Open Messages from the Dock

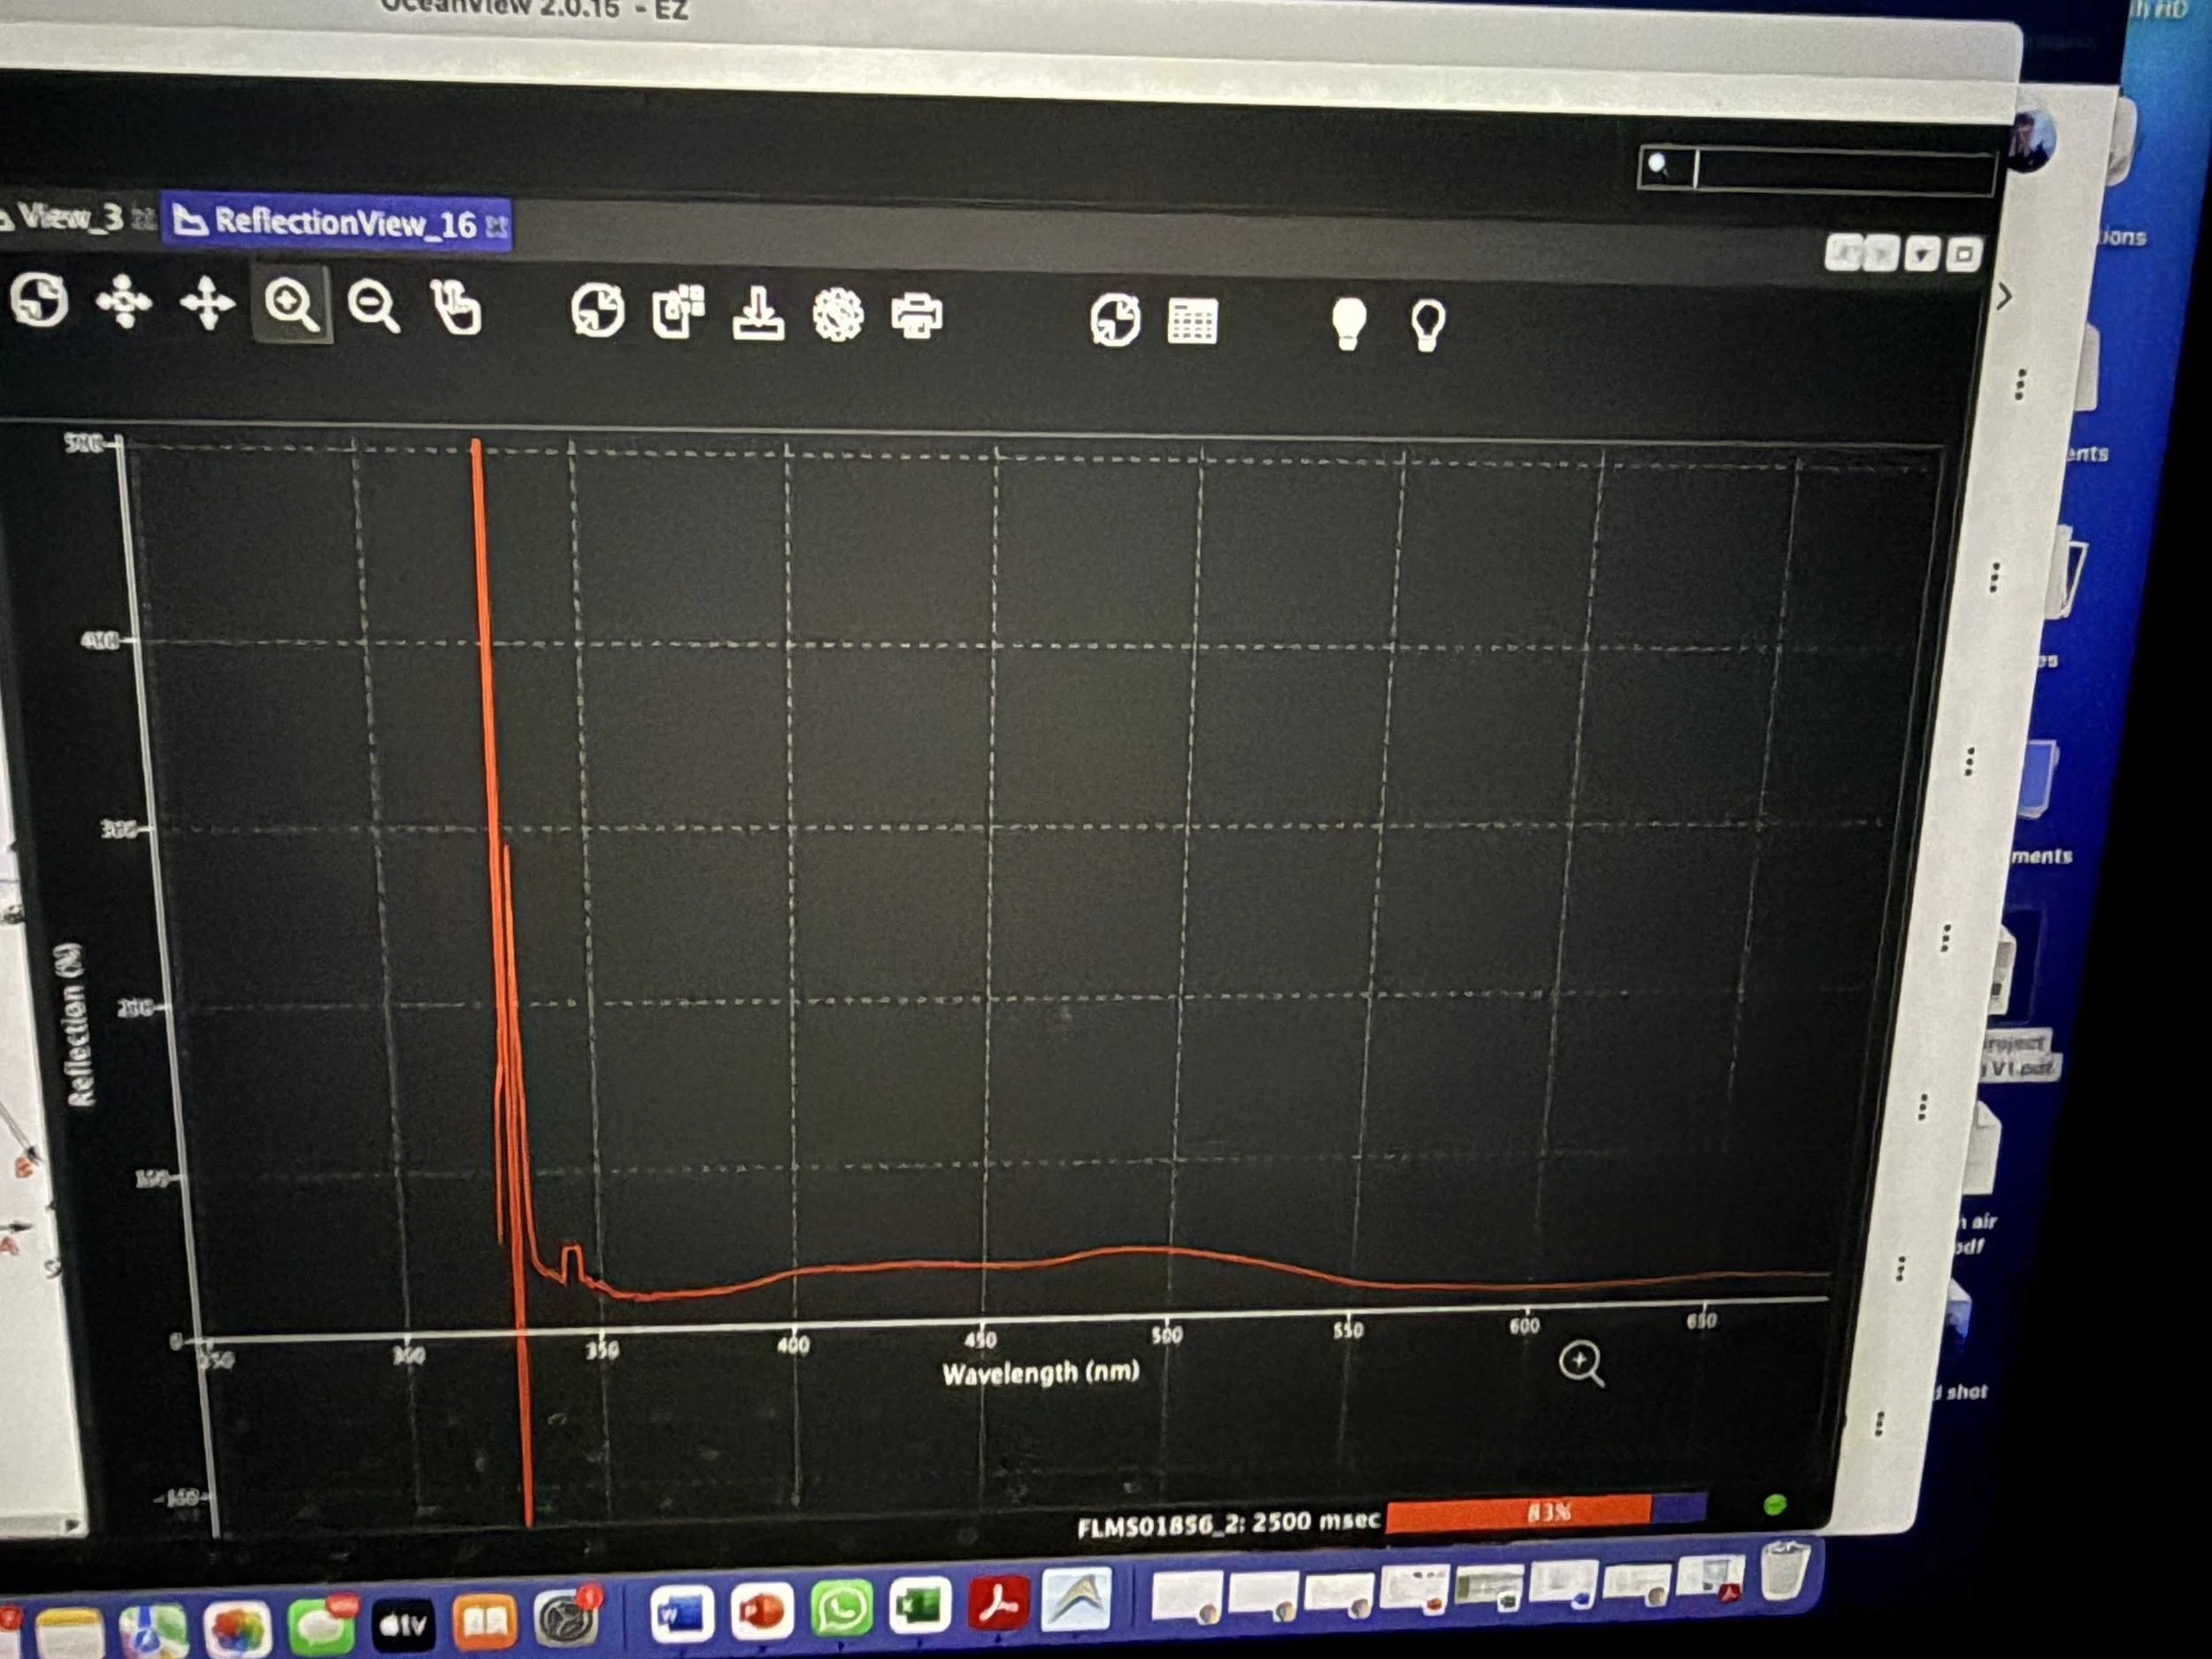coord(321,1628)
